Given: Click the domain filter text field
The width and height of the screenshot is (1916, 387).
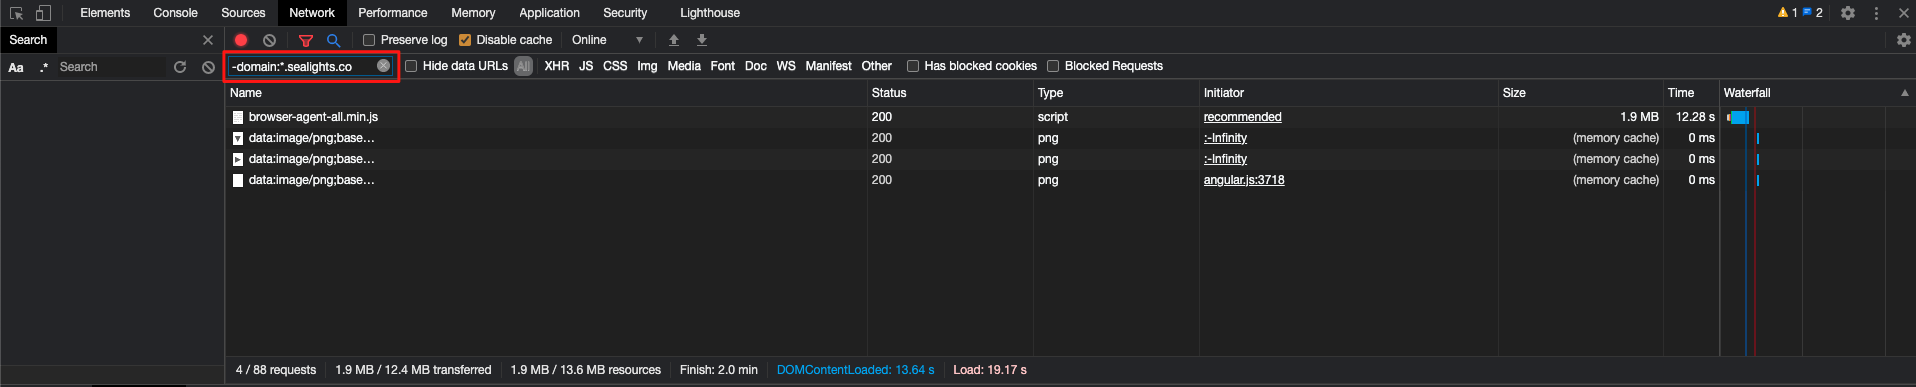Looking at the screenshot, I should tap(302, 66).
